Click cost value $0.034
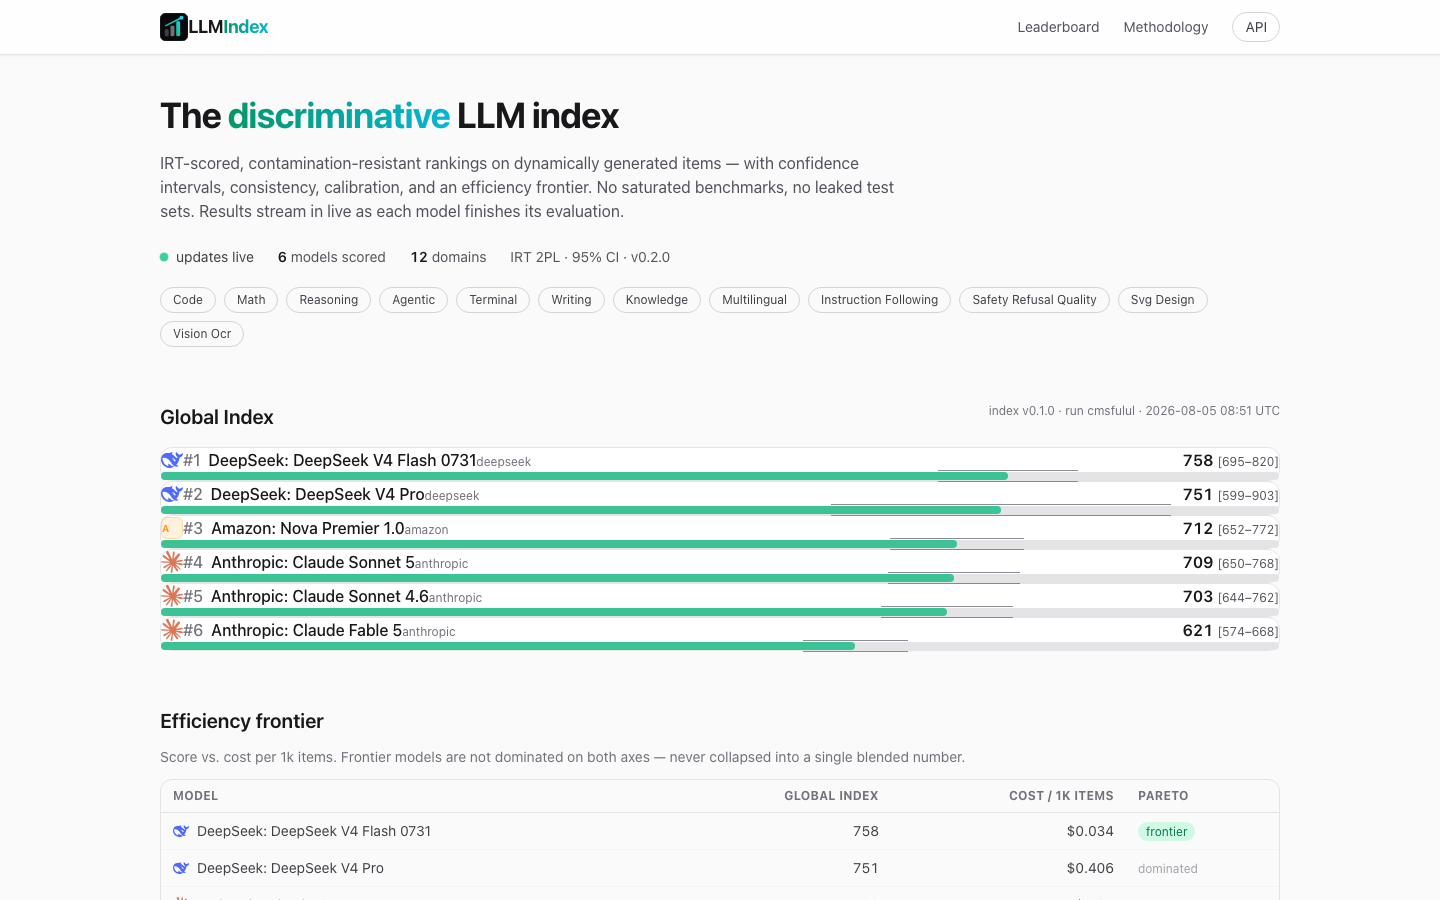 (1090, 831)
